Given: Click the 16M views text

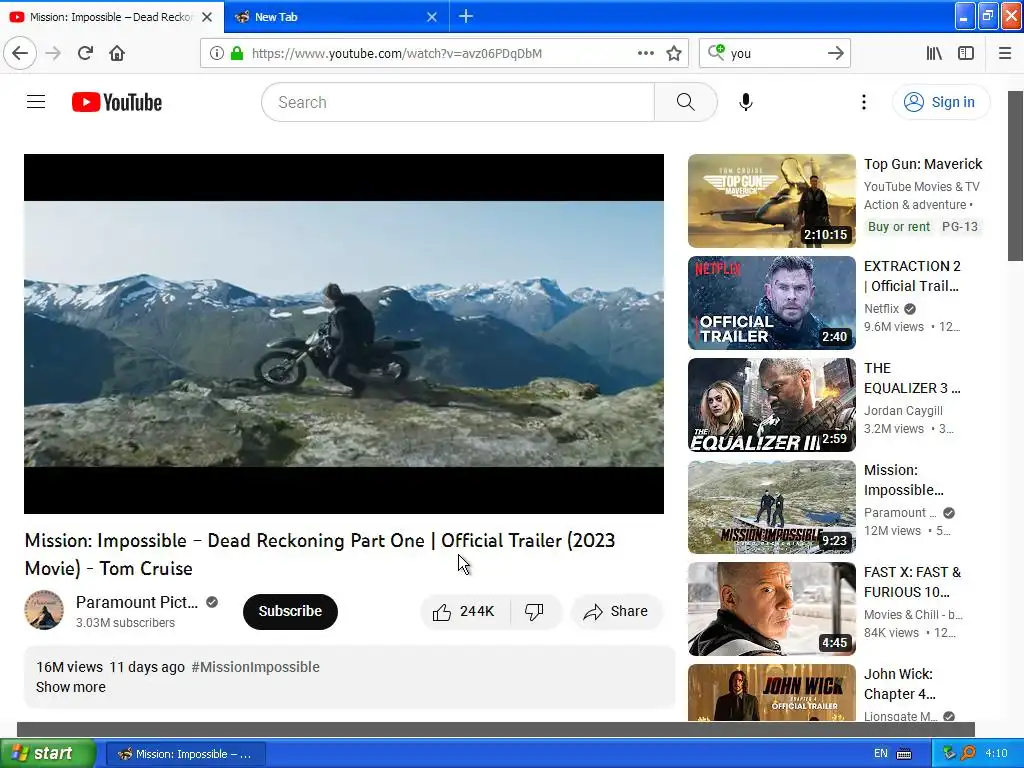Looking at the screenshot, I should click(x=69, y=667).
